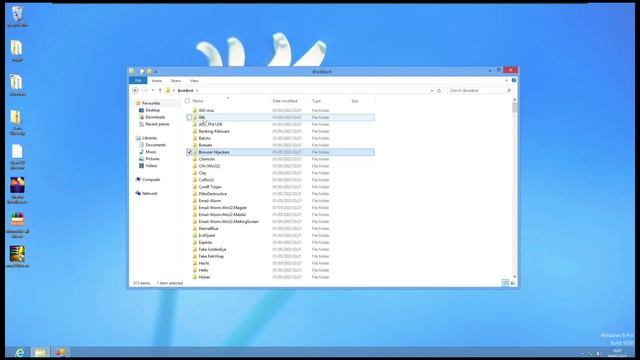Click the Properties quick access toolbar icon

142,71
